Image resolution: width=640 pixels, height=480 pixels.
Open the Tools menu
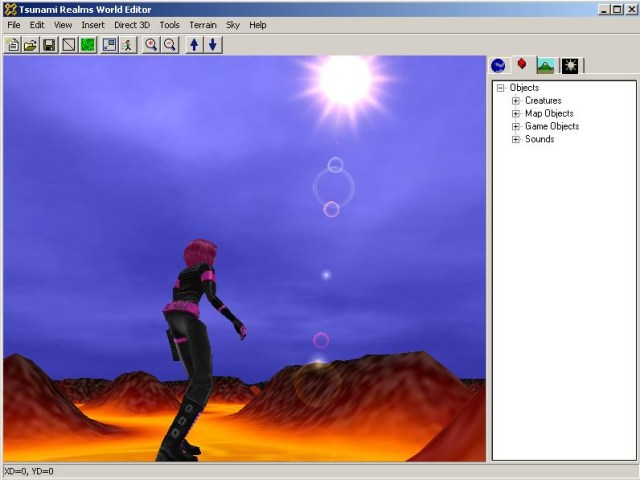pos(169,25)
